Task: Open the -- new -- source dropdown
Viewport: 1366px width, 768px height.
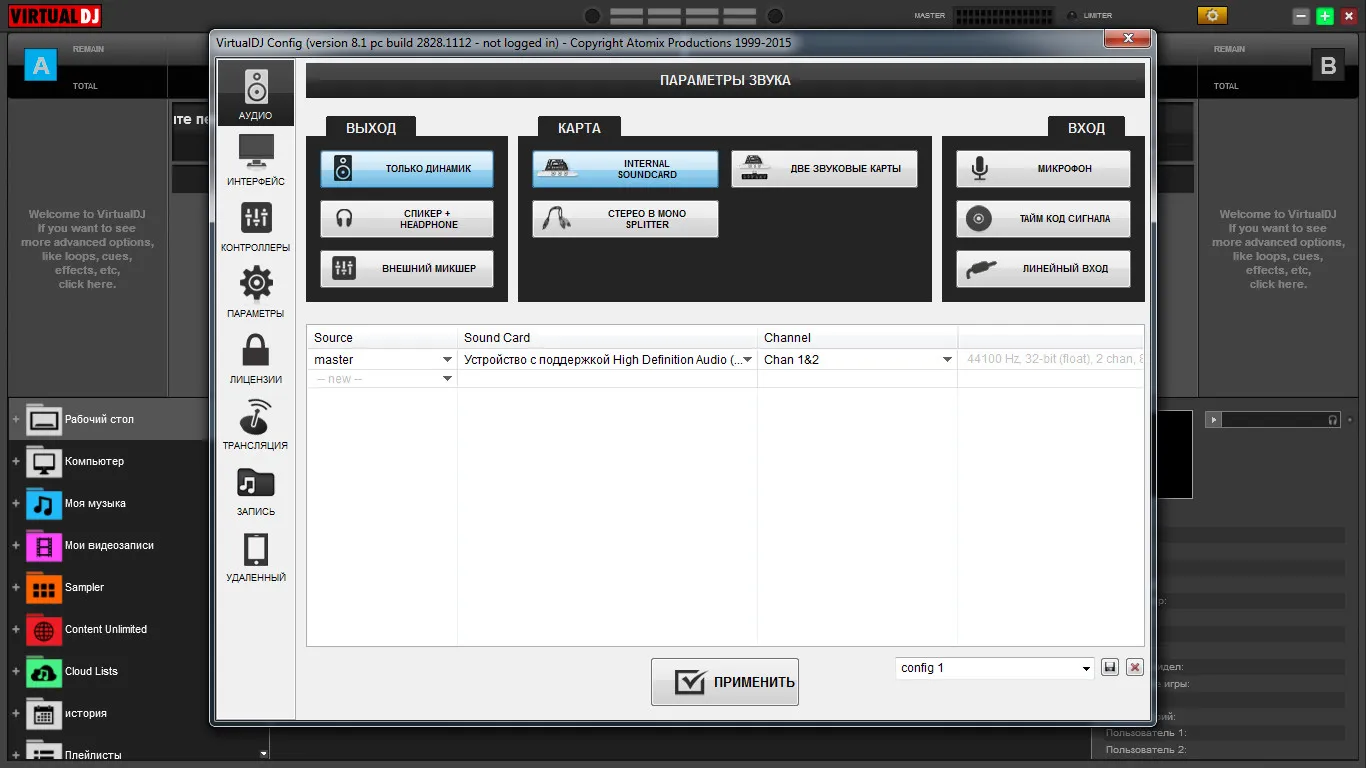Action: [x=447, y=380]
